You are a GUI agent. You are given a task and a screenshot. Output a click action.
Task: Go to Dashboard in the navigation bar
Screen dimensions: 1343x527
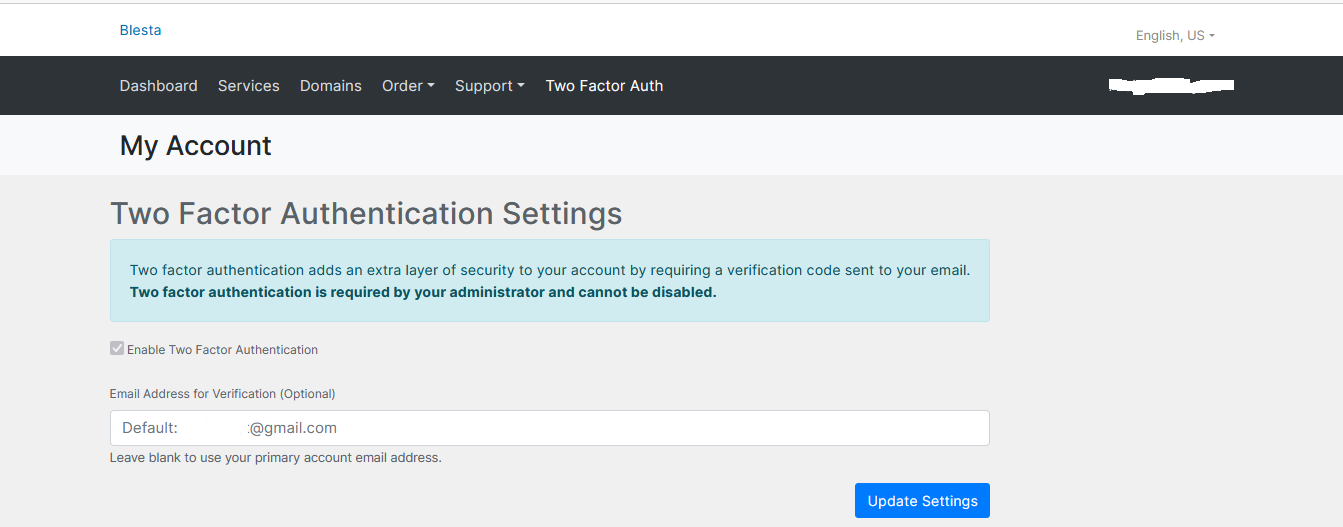tap(158, 86)
